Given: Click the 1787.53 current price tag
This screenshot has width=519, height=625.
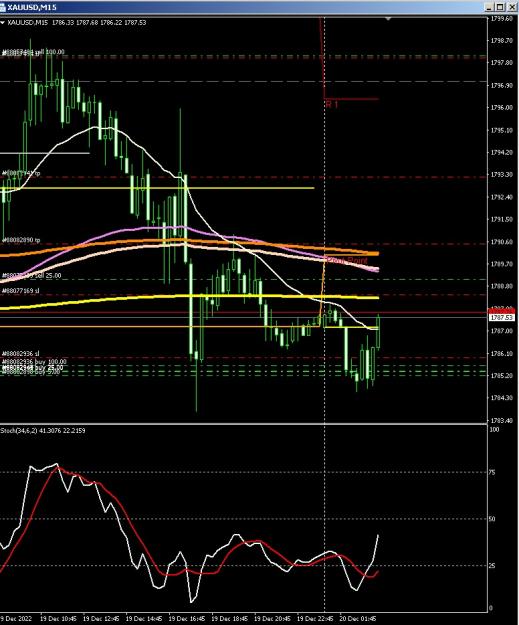Looking at the screenshot, I should tap(501, 317).
